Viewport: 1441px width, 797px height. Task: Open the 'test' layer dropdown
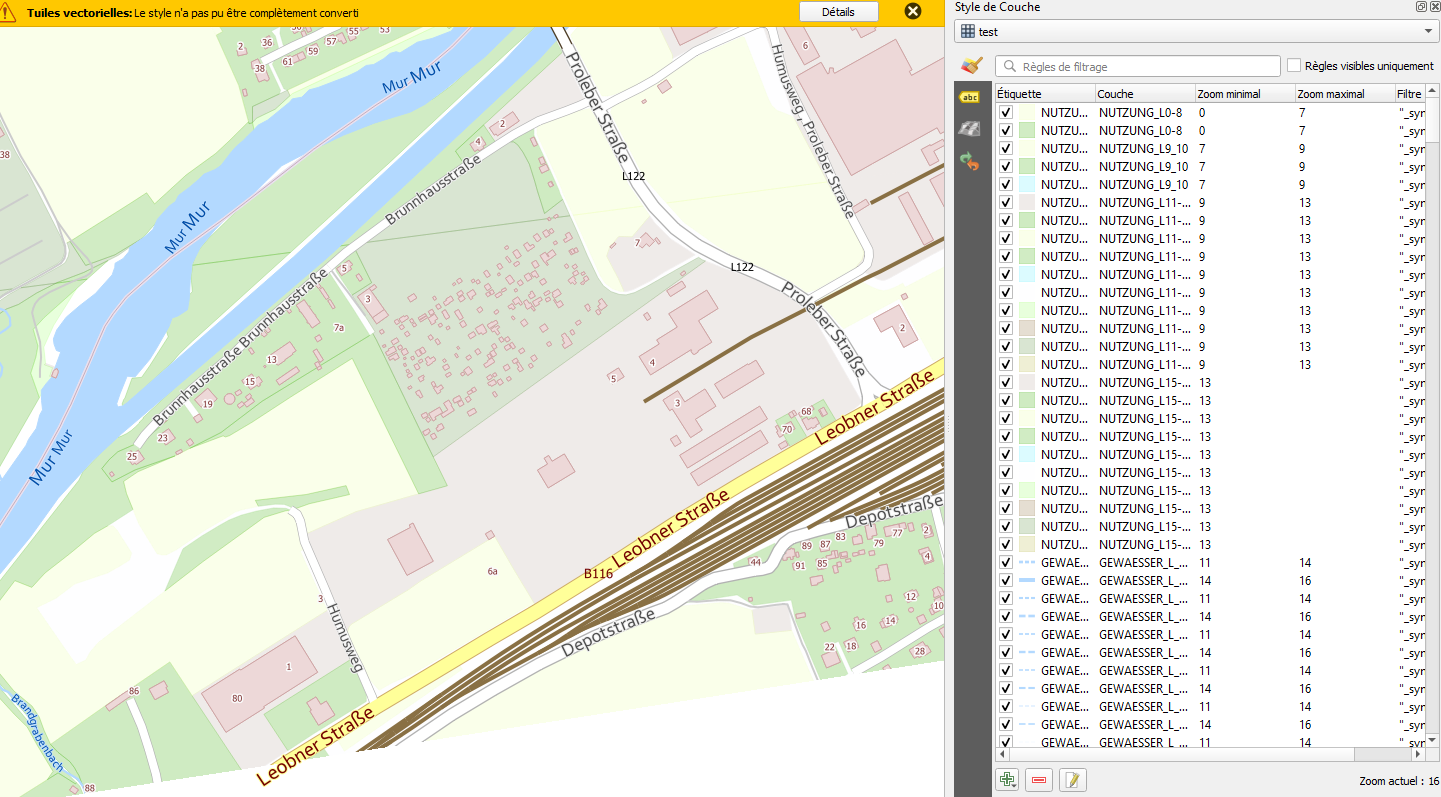click(x=1429, y=31)
